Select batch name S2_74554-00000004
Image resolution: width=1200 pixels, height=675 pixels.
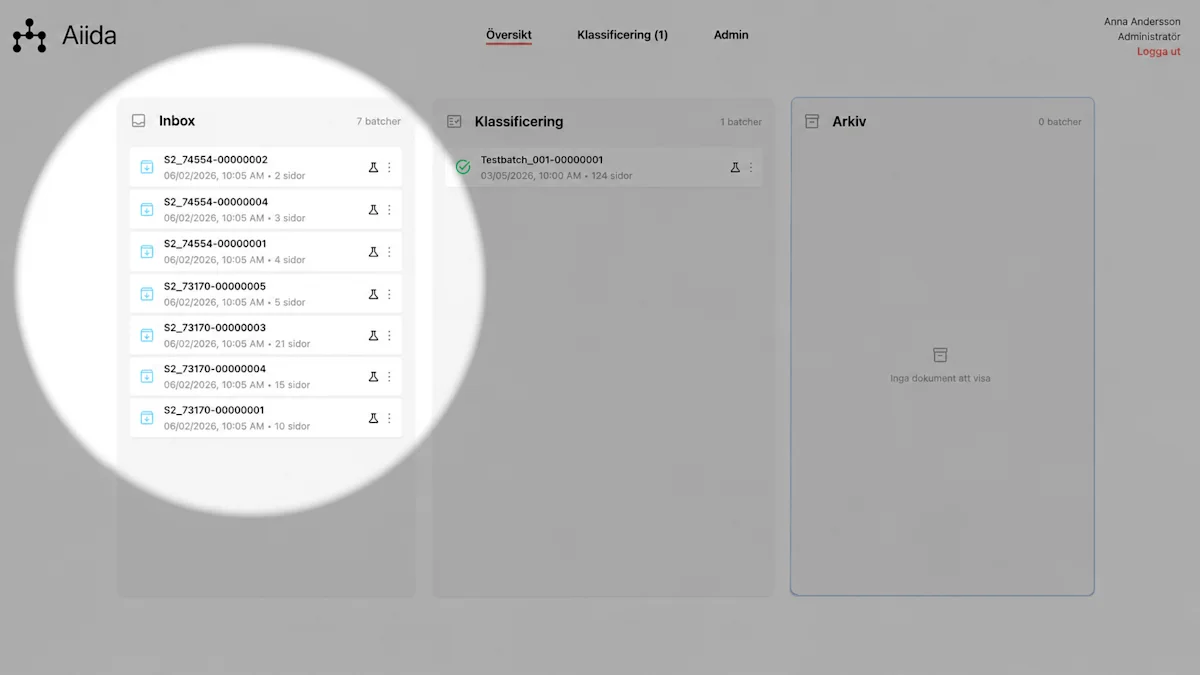[x=216, y=202]
